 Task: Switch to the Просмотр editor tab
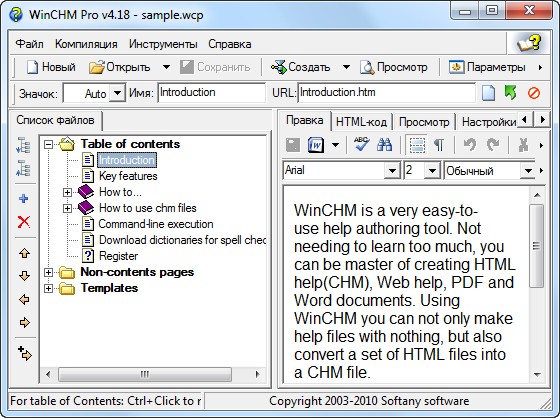point(424,122)
